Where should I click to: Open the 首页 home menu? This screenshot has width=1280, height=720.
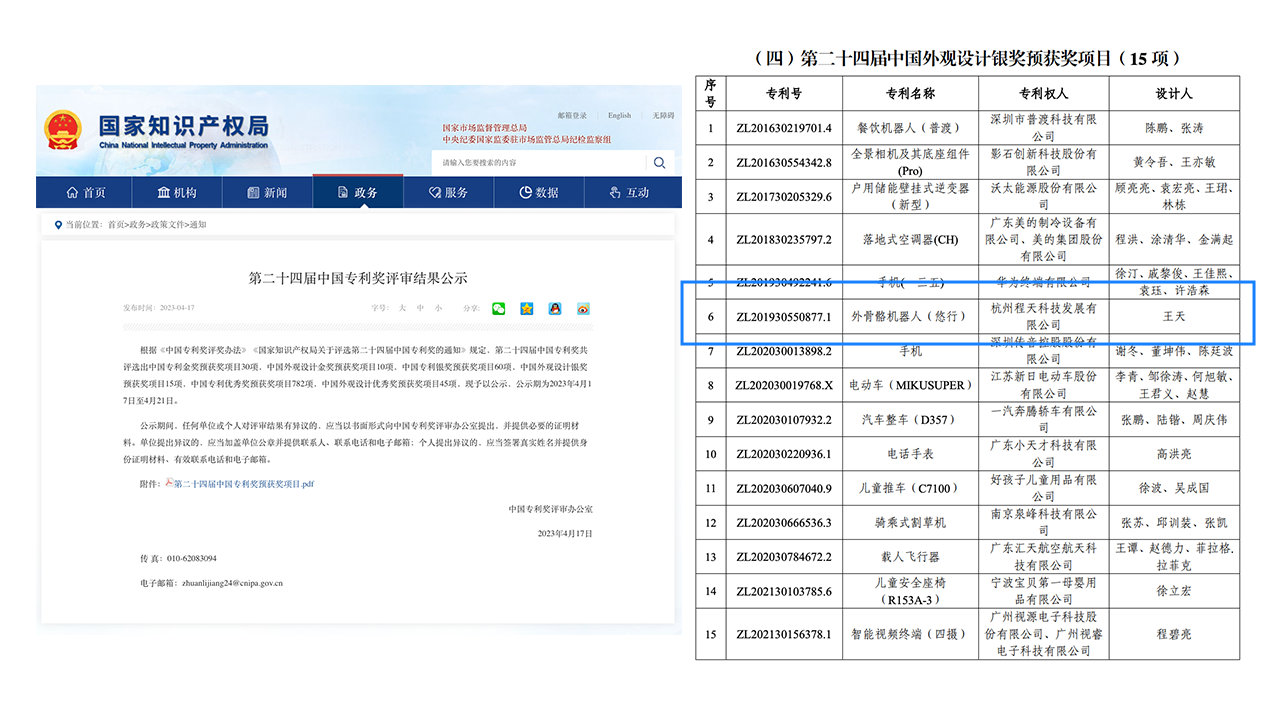(x=86, y=192)
